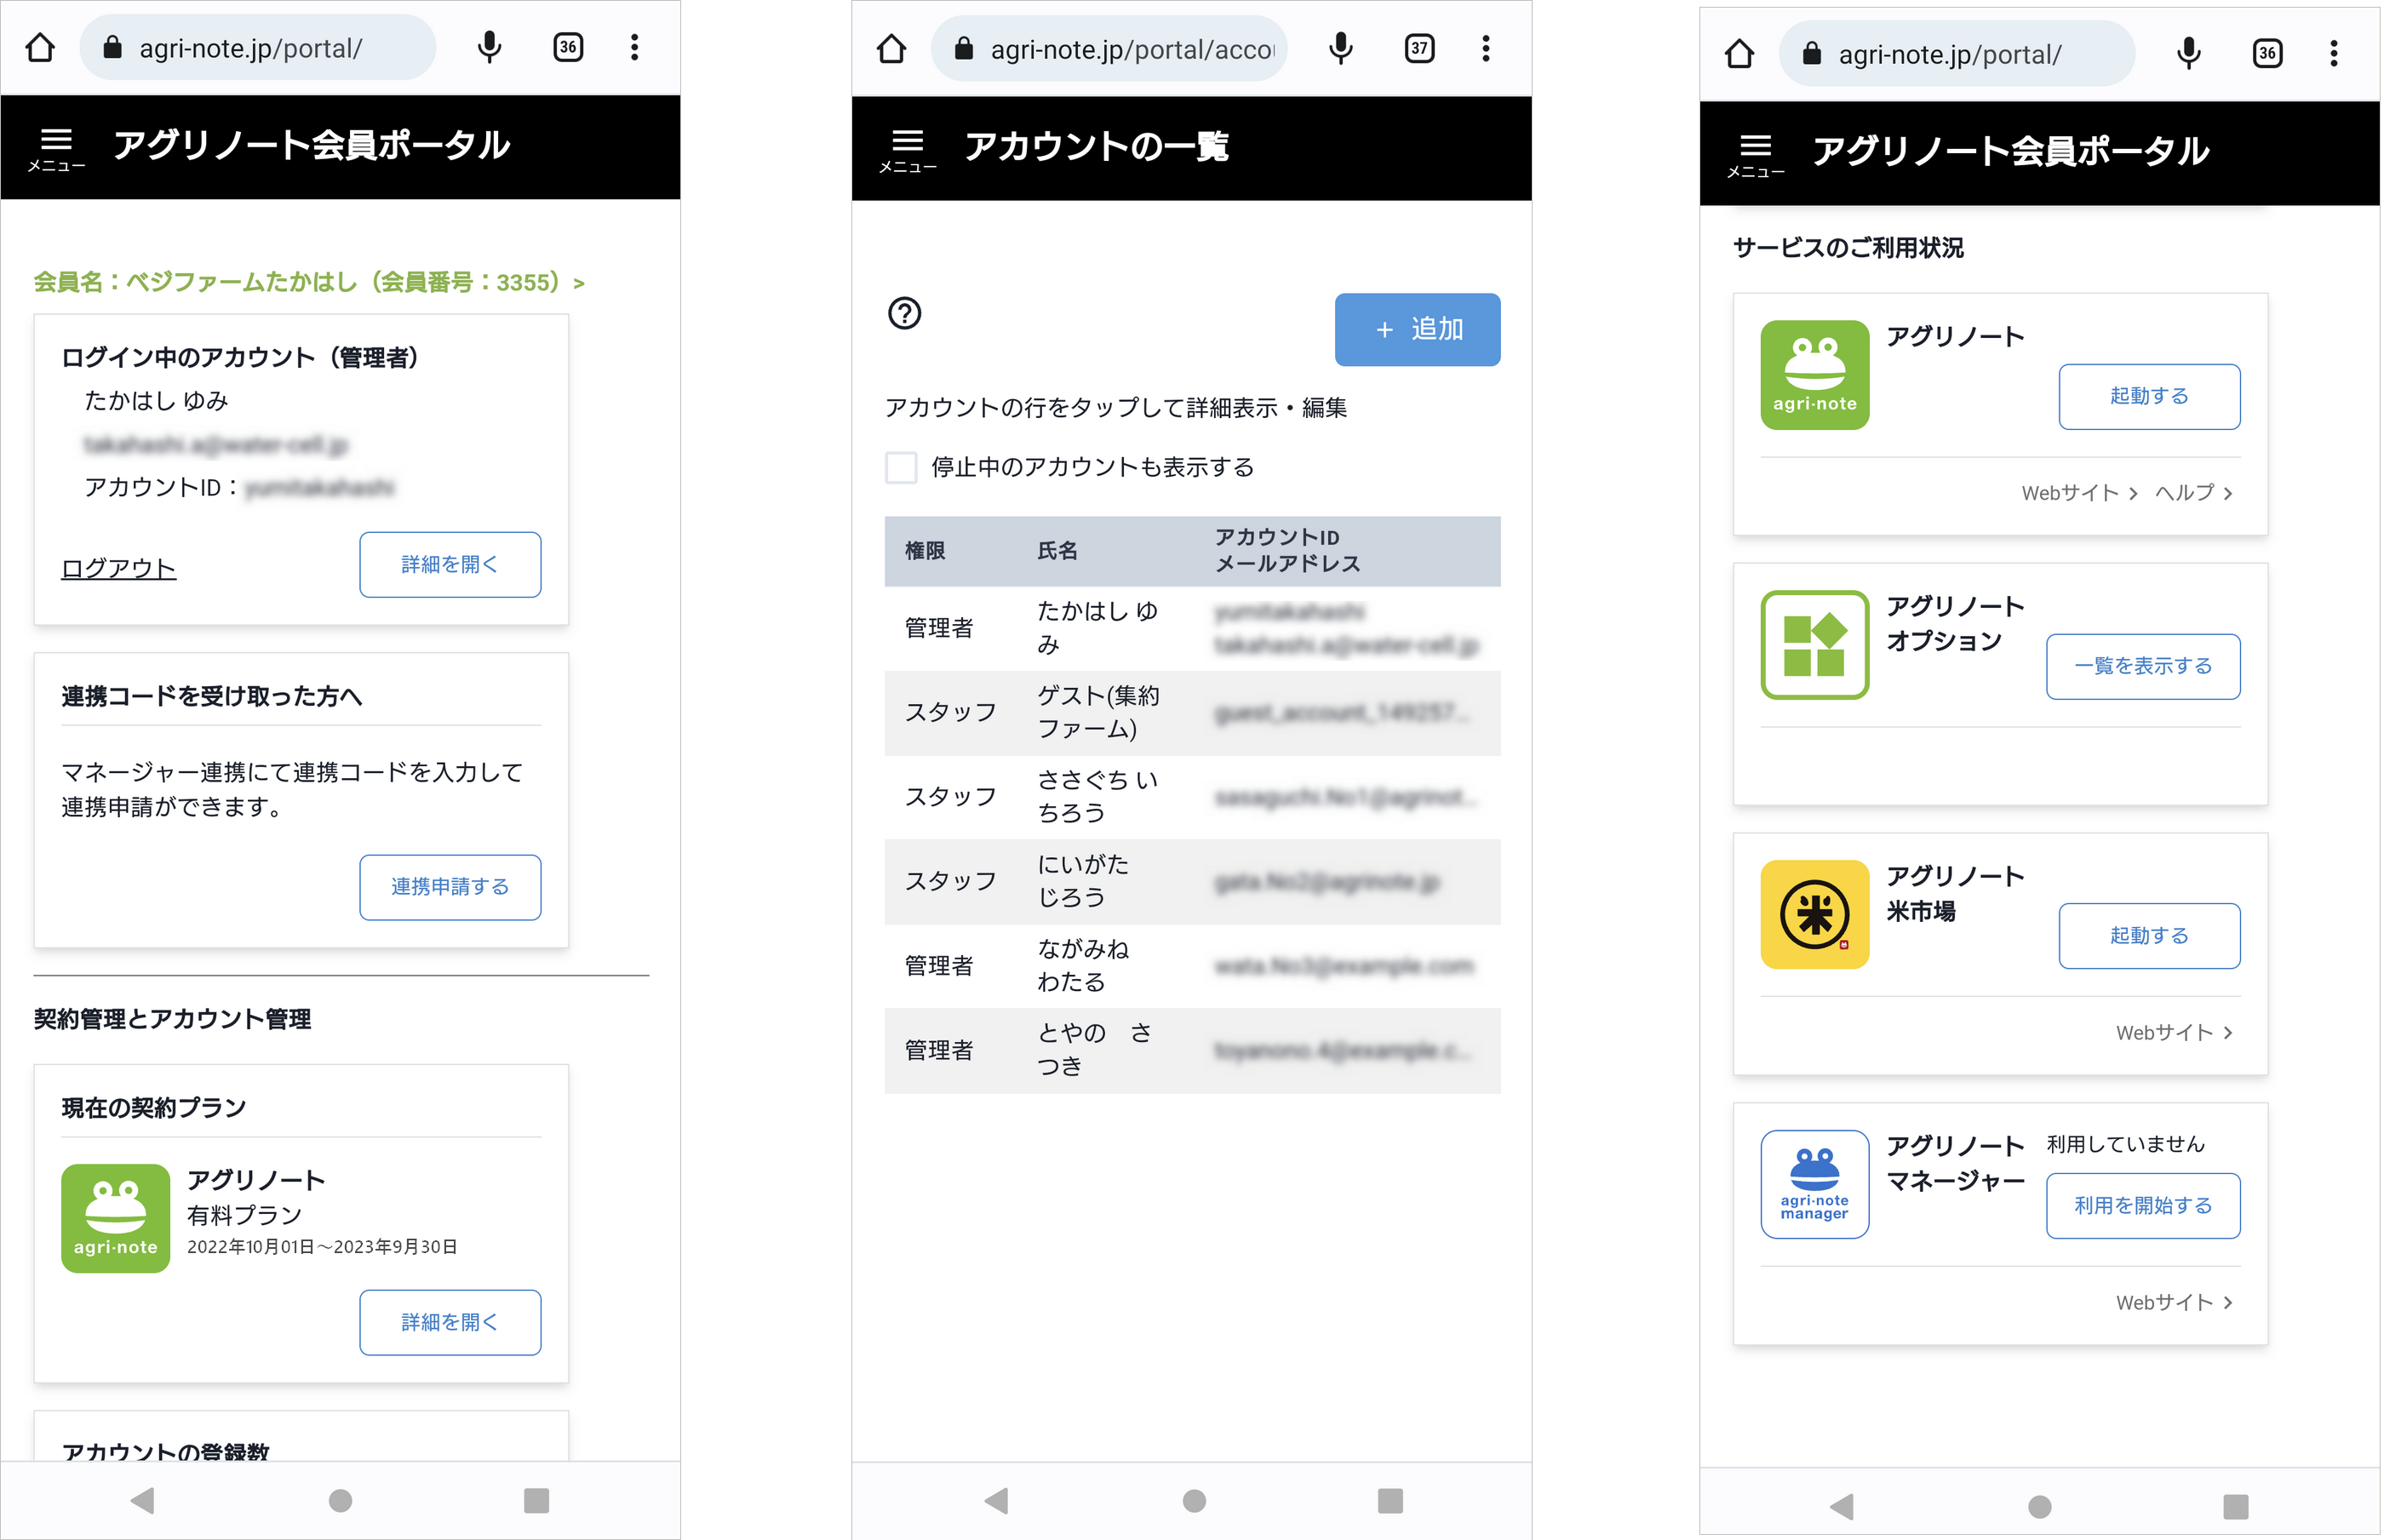Open browser overflow menu in left screen
Screen dimensions: 2384x1540
[634, 47]
